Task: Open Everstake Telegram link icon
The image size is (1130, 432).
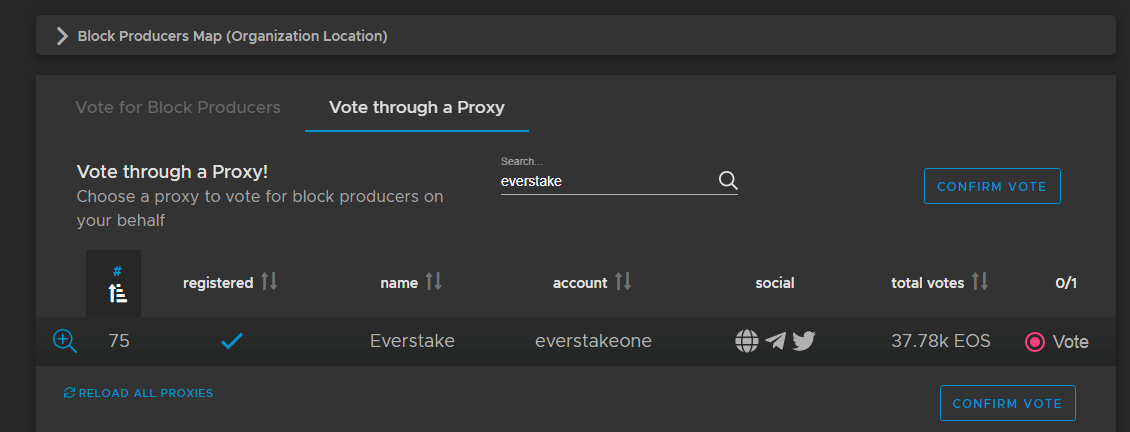Action: click(x=775, y=341)
